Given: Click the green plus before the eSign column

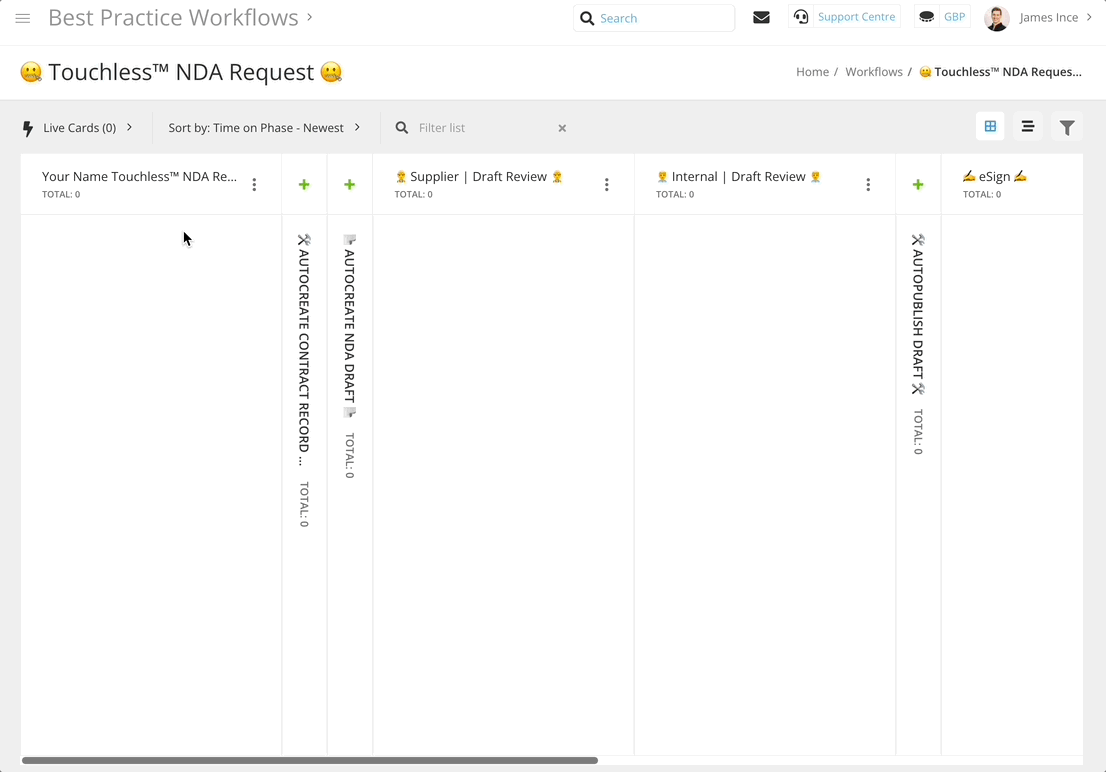Looking at the screenshot, I should click(918, 184).
